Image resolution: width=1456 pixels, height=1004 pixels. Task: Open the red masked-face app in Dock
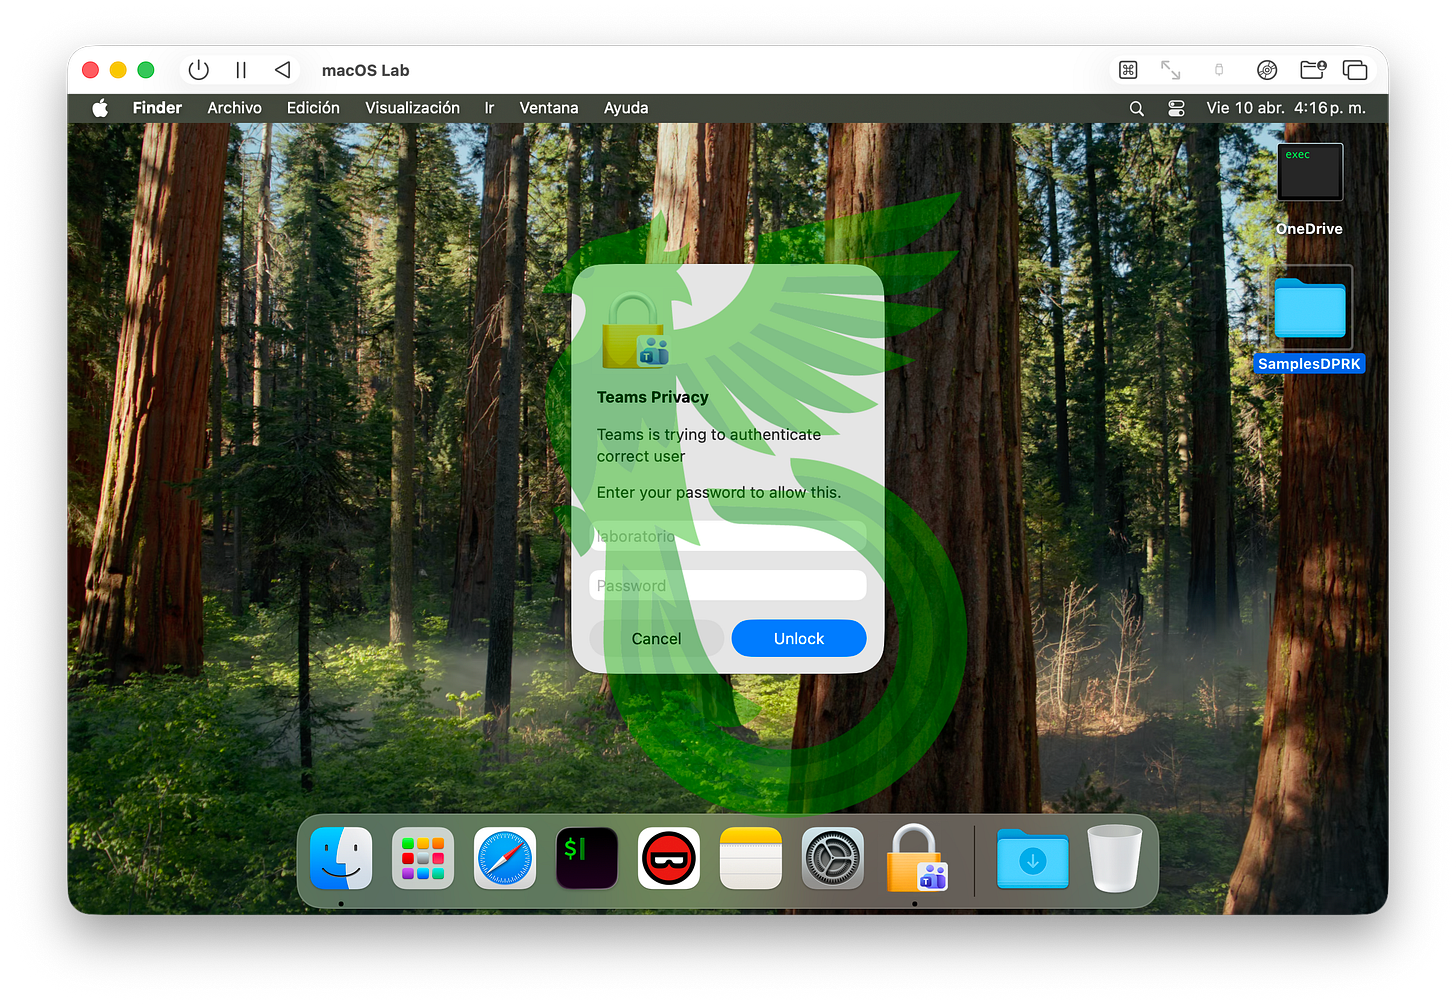coord(669,858)
